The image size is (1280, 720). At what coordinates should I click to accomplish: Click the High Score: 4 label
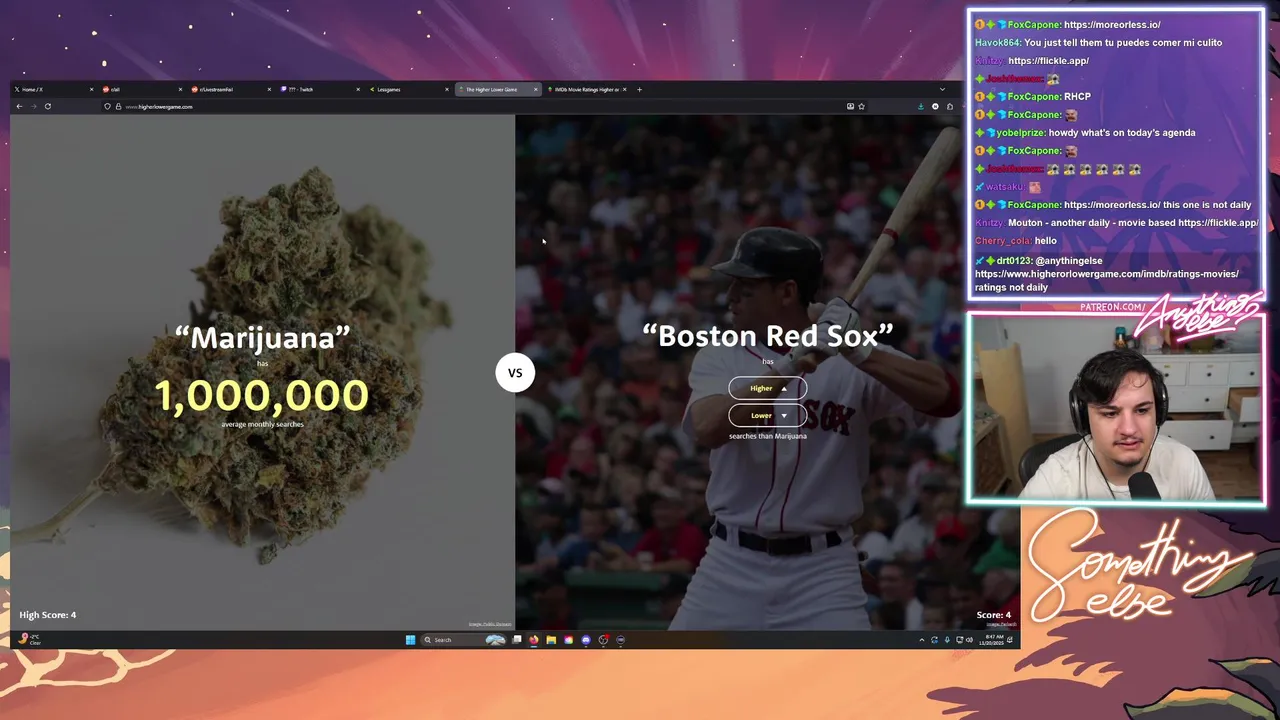(48, 615)
